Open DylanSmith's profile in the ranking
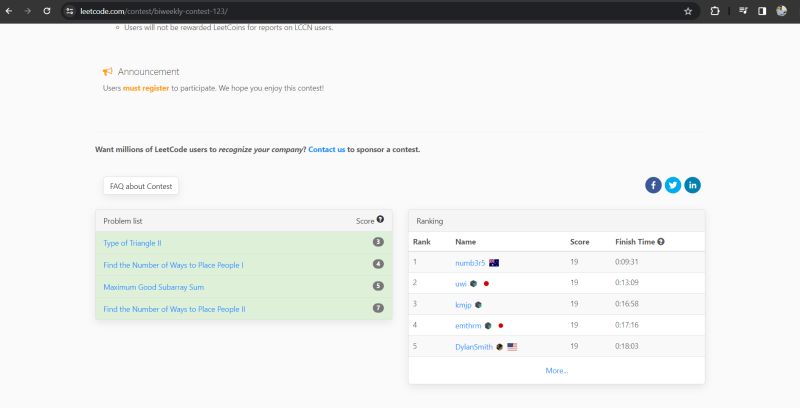This screenshot has height=408, width=800. coord(473,346)
